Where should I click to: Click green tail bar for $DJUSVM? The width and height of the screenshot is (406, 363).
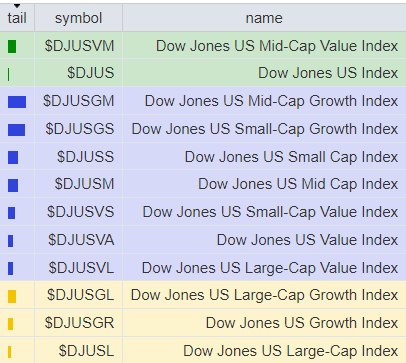pyautogui.click(x=12, y=46)
